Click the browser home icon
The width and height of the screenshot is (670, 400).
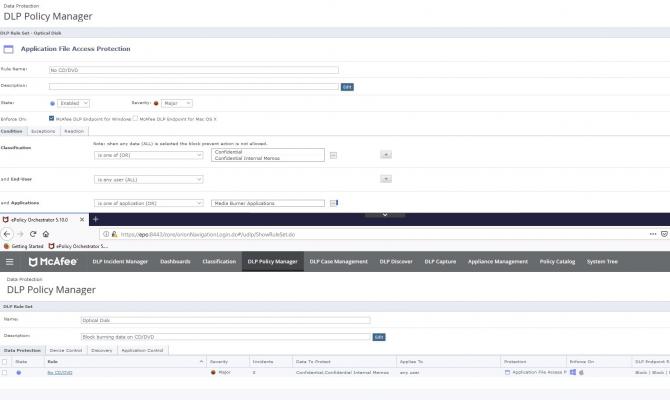(x=46, y=234)
